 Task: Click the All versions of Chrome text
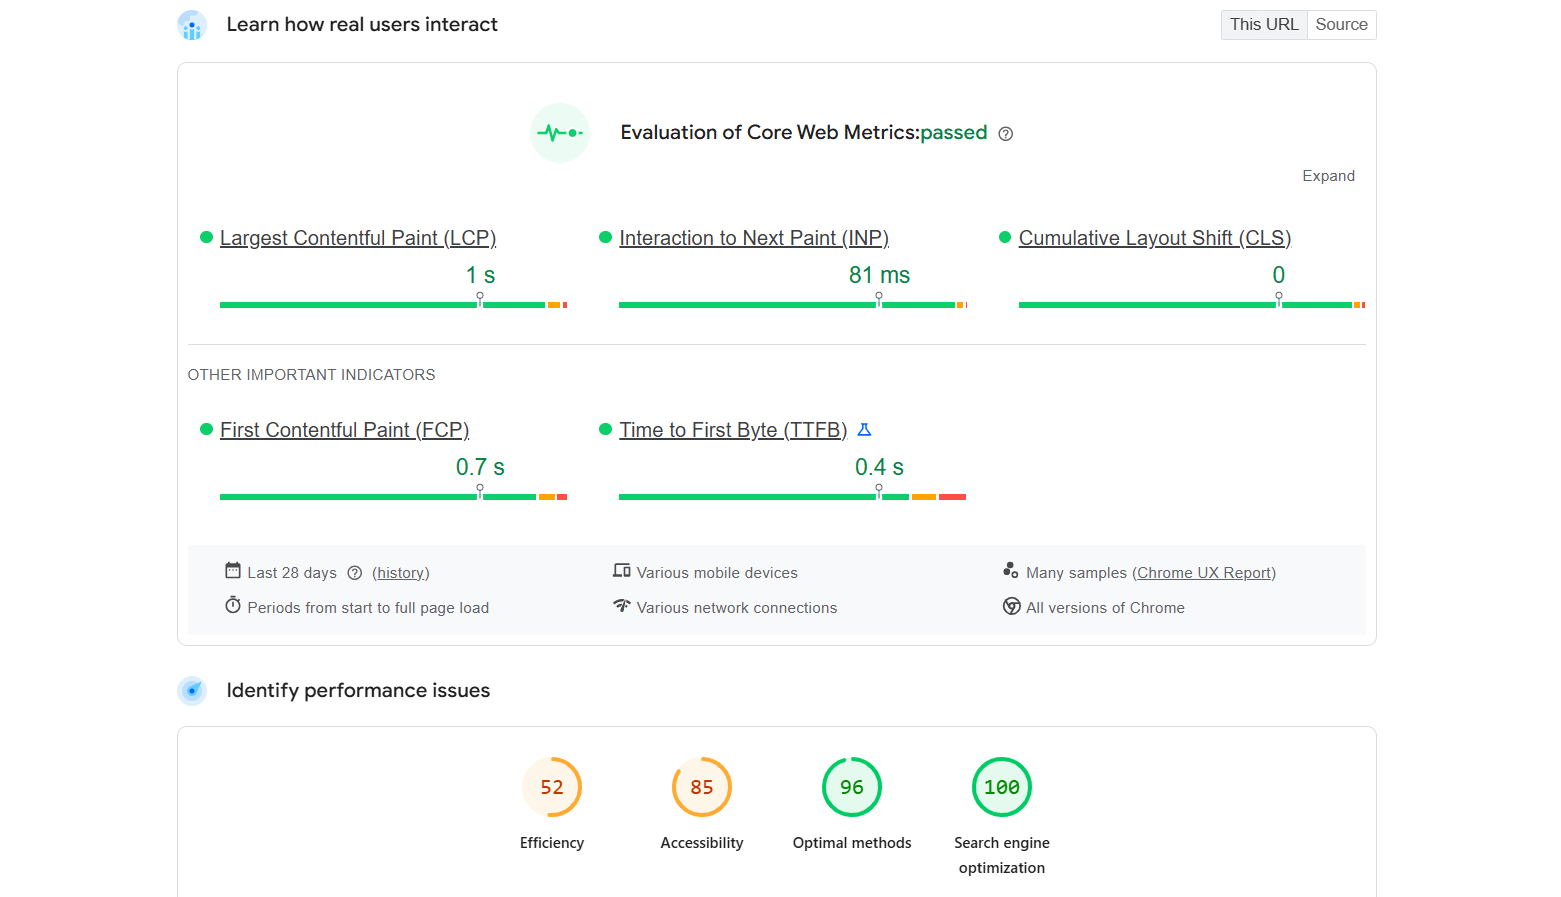[1105, 608]
